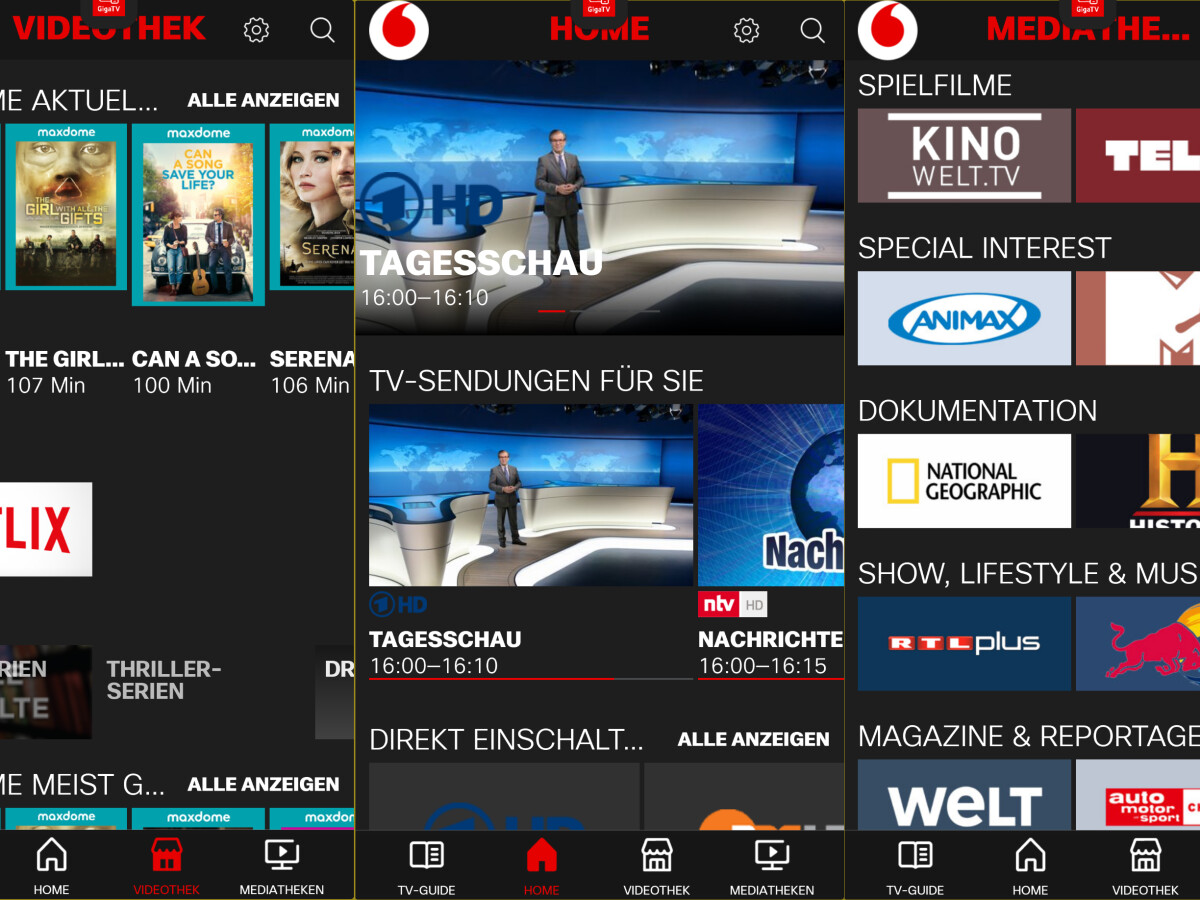The height and width of the screenshot is (900, 1200).
Task: Select the Animax channel logo
Action: point(964,319)
